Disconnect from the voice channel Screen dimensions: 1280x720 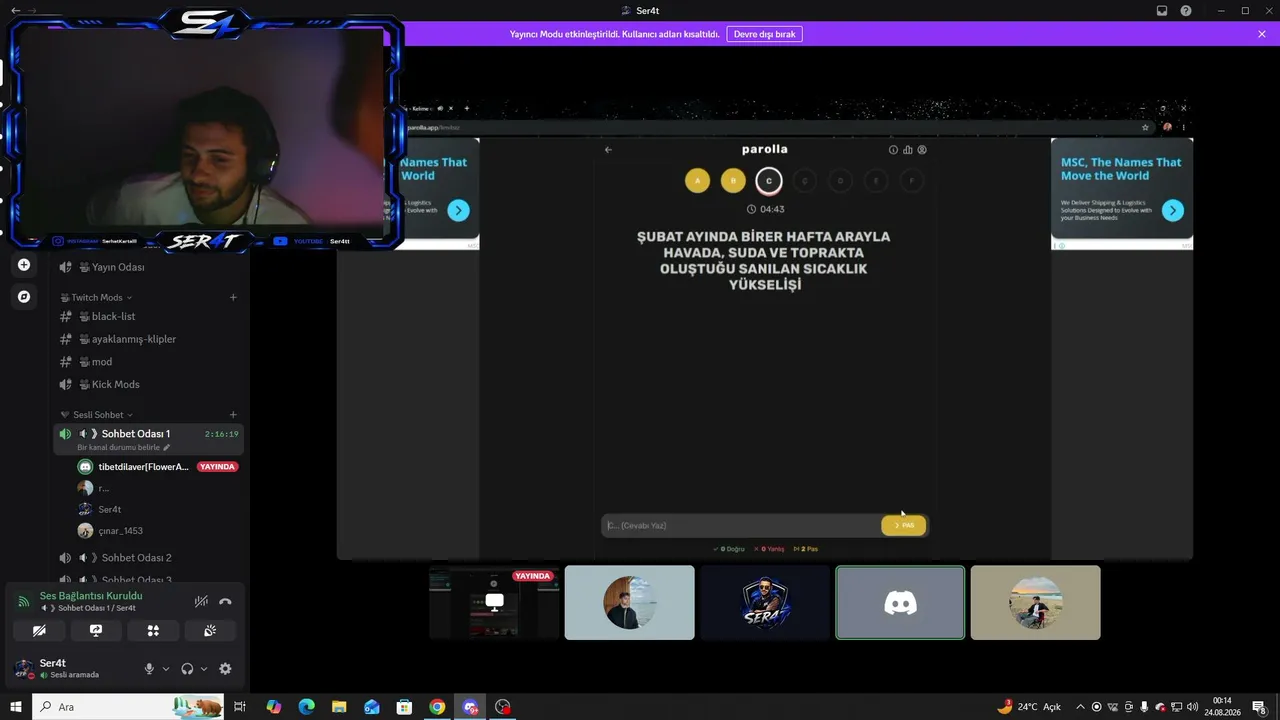225,601
